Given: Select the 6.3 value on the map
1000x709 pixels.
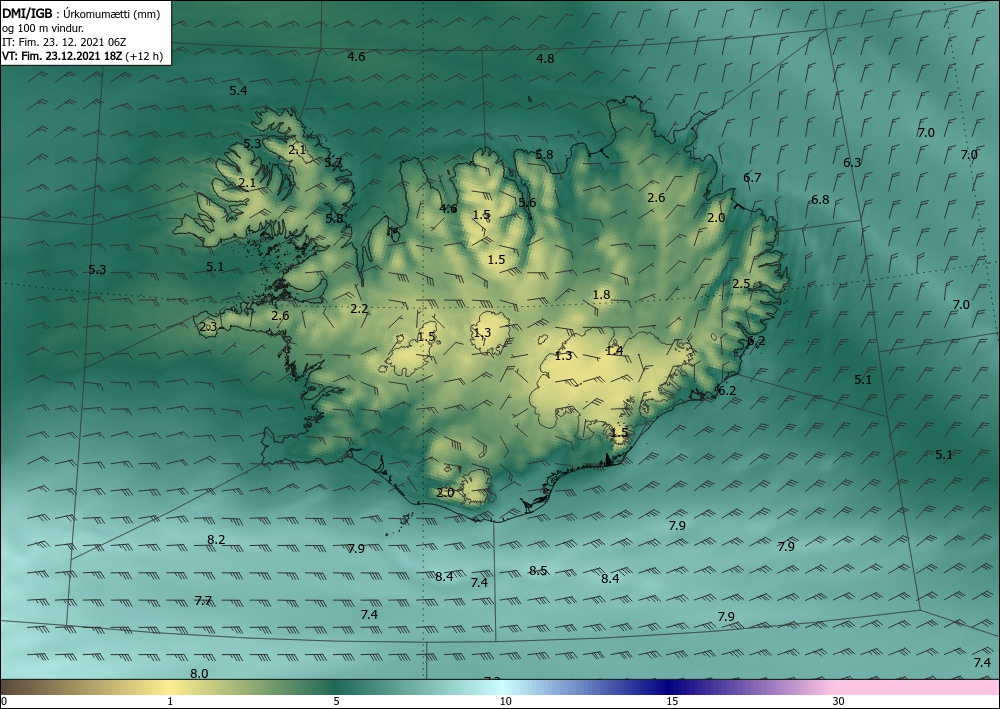Looking at the screenshot, I should coord(853,163).
